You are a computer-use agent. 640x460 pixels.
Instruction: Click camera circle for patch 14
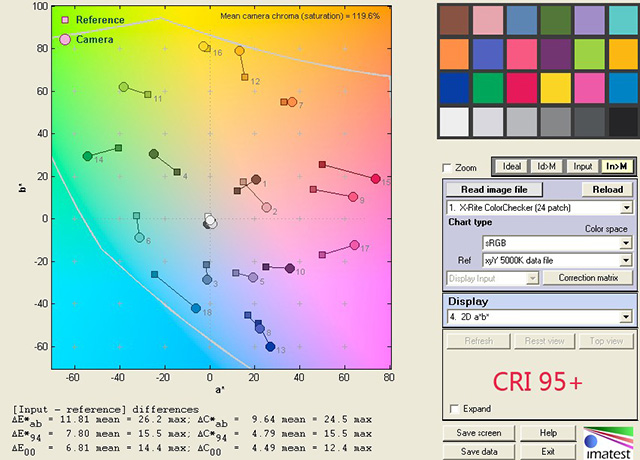pyautogui.click(x=87, y=156)
